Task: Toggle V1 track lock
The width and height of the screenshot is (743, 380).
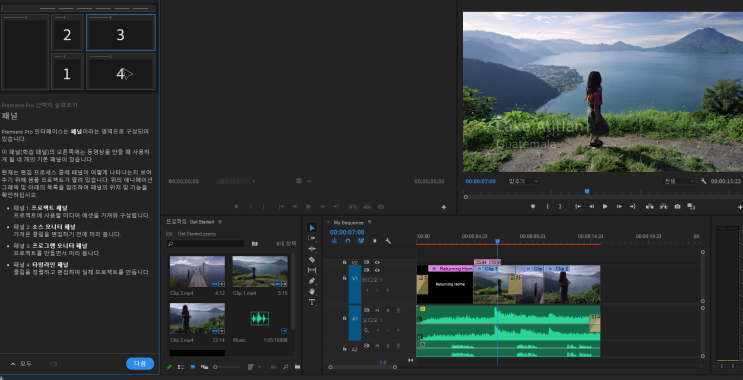Action: [344, 278]
